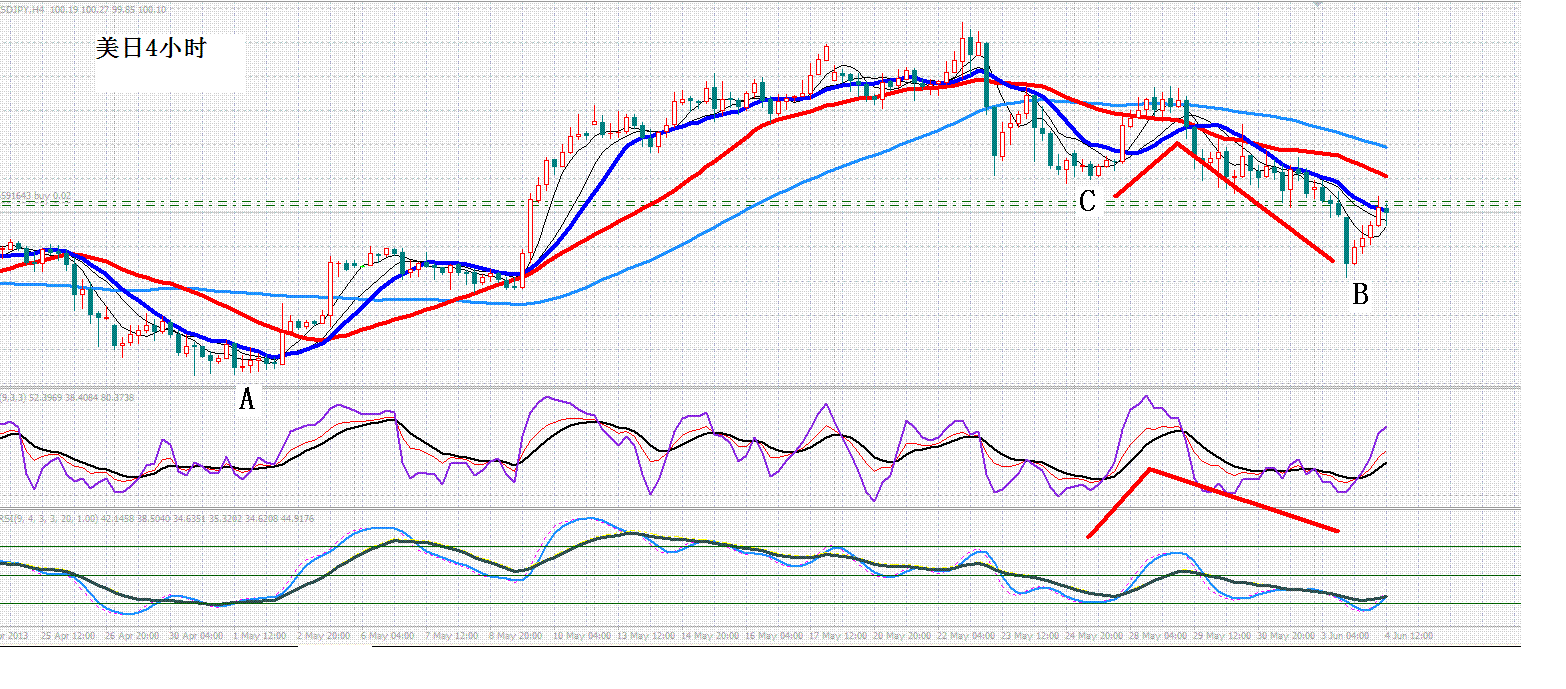Click the '30 Apr 04:00' time axis label
The height and width of the screenshot is (689, 1566).
(196, 636)
